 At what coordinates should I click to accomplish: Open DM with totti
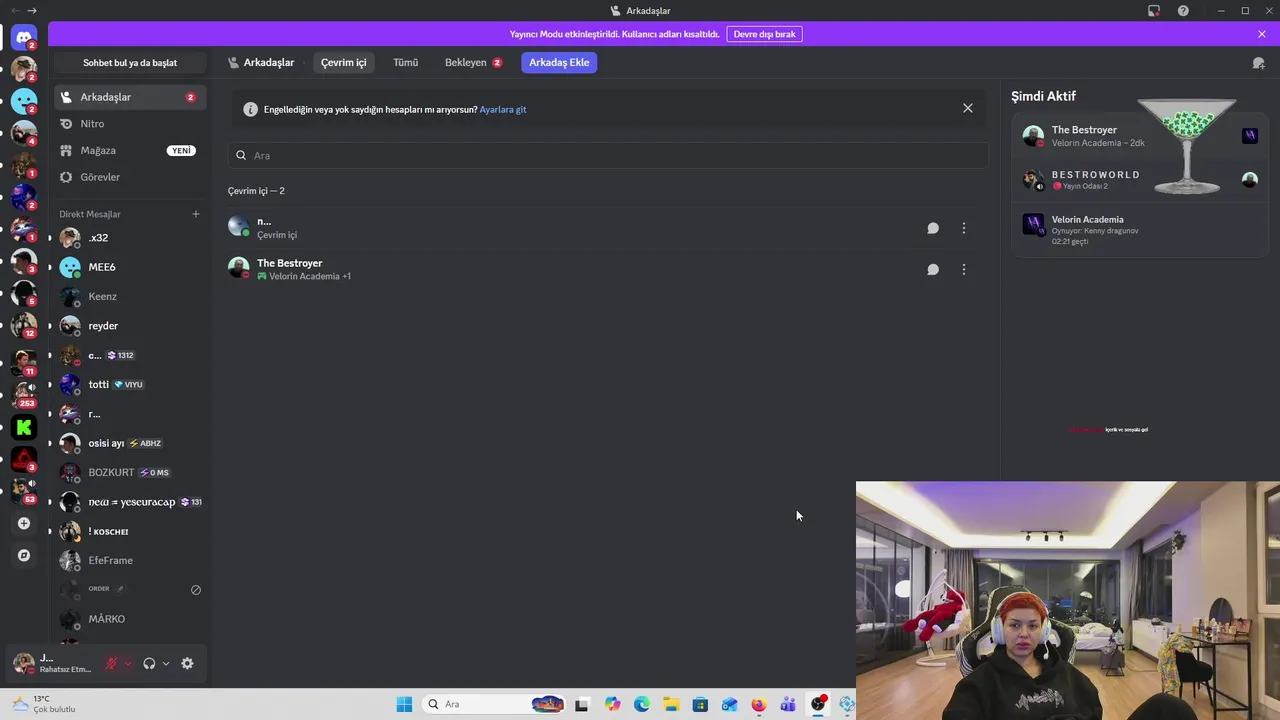coord(130,384)
